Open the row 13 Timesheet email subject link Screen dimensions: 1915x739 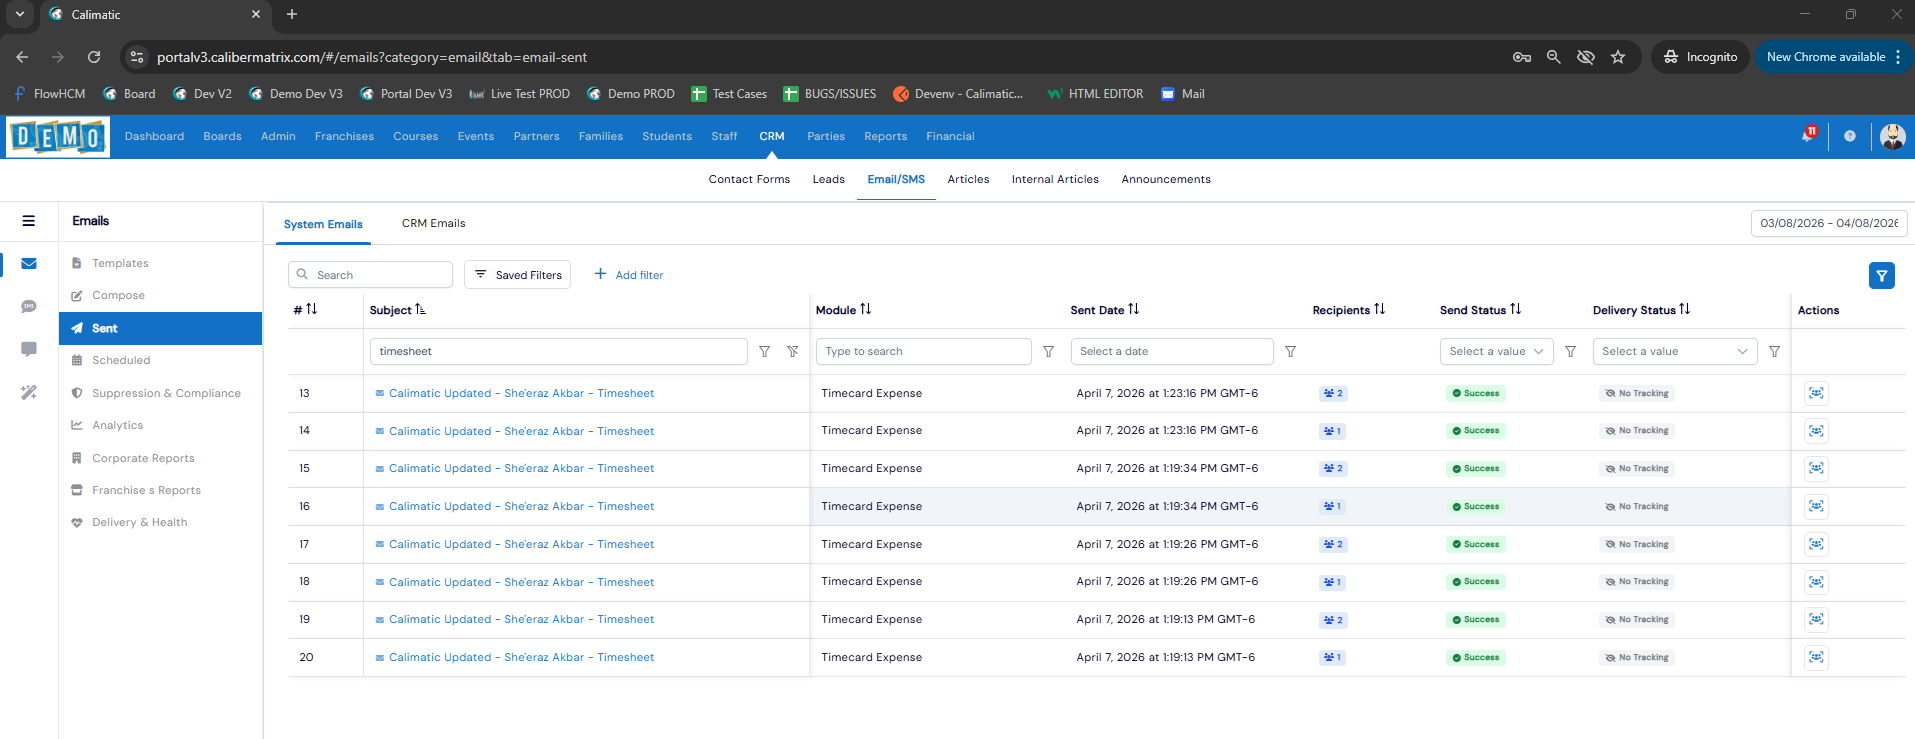click(521, 393)
